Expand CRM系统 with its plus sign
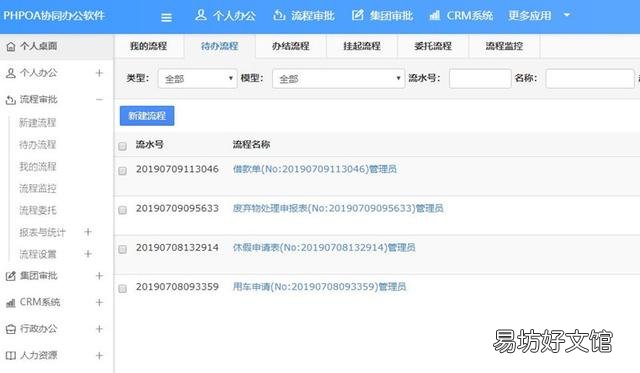 (99, 302)
